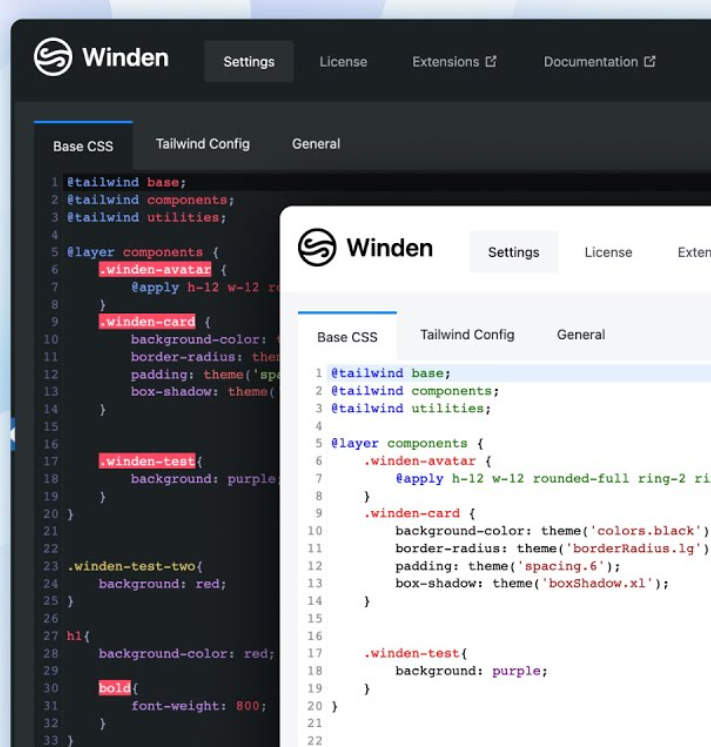The width and height of the screenshot is (711, 747).
Task: Select the Base CSS tab in the dark window
Action: pos(83,146)
